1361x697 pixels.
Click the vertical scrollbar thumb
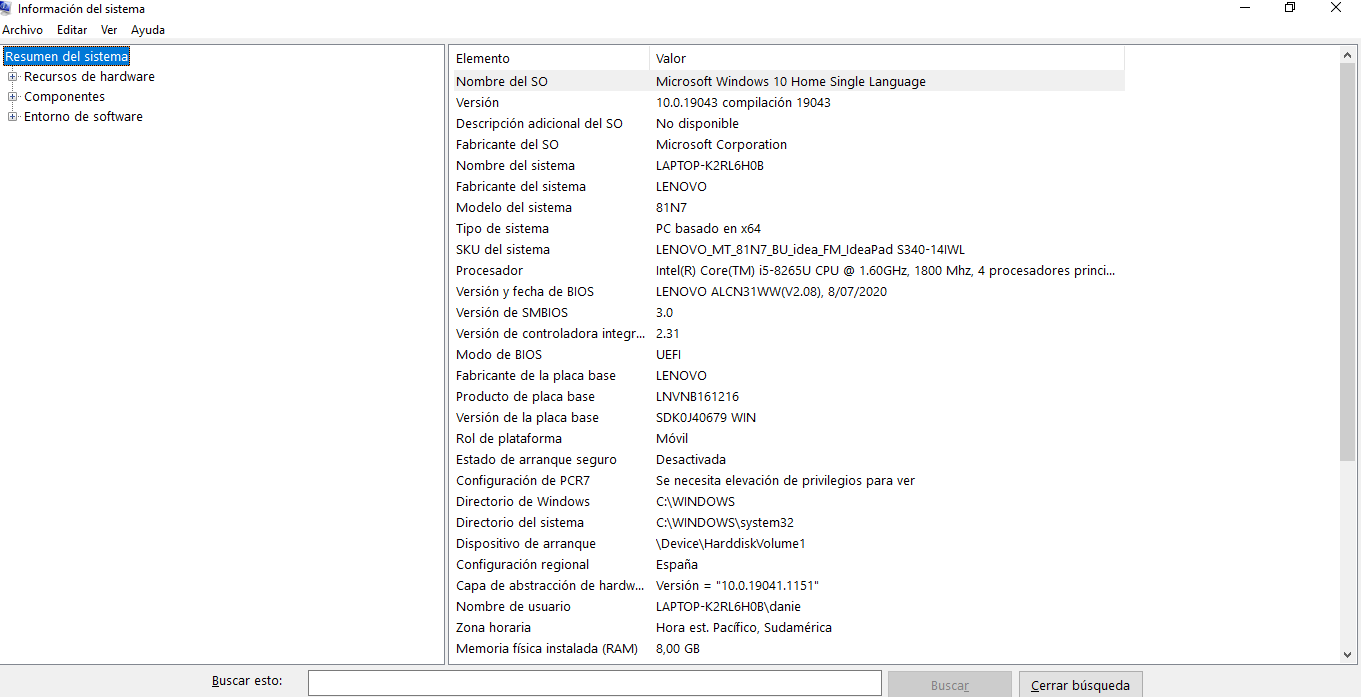point(1348,262)
